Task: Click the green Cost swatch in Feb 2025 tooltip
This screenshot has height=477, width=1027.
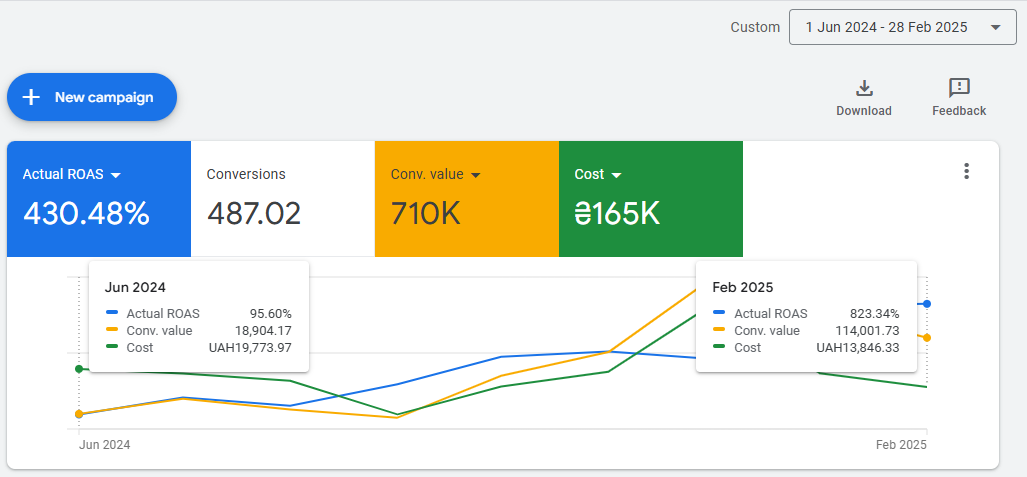Action: click(x=720, y=347)
